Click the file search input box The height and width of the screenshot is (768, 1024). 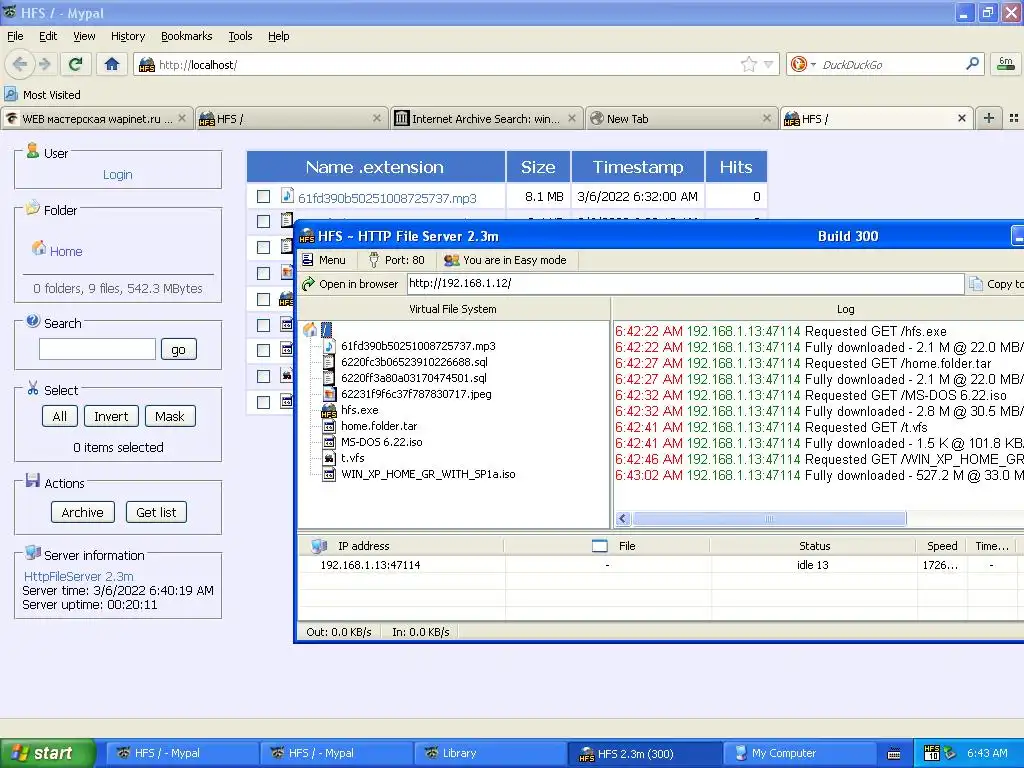pyautogui.click(x=97, y=349)
